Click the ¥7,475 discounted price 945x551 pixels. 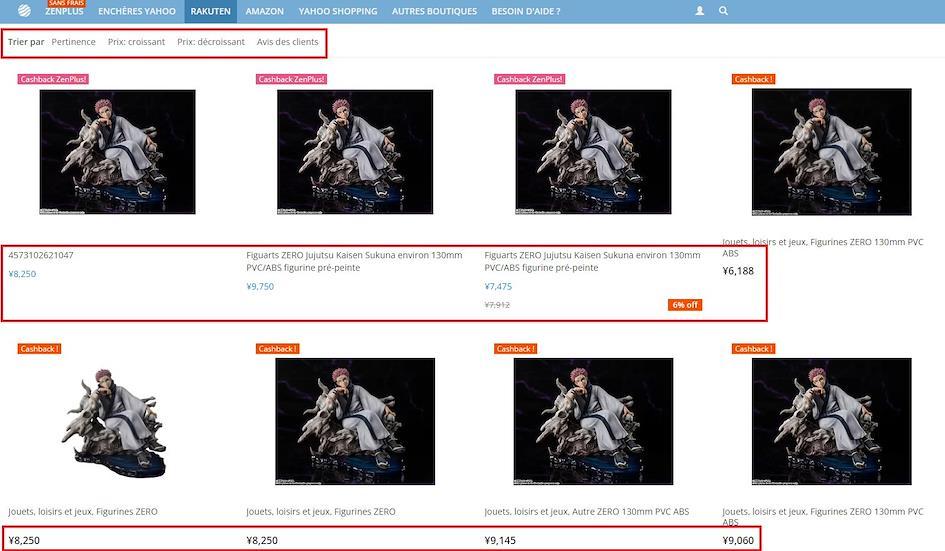498,286
